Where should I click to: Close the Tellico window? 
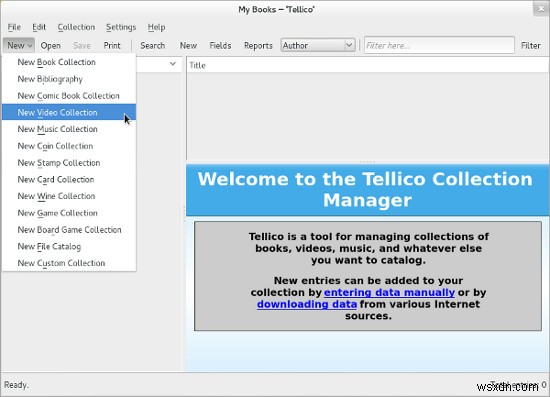(x=541, y=9)
